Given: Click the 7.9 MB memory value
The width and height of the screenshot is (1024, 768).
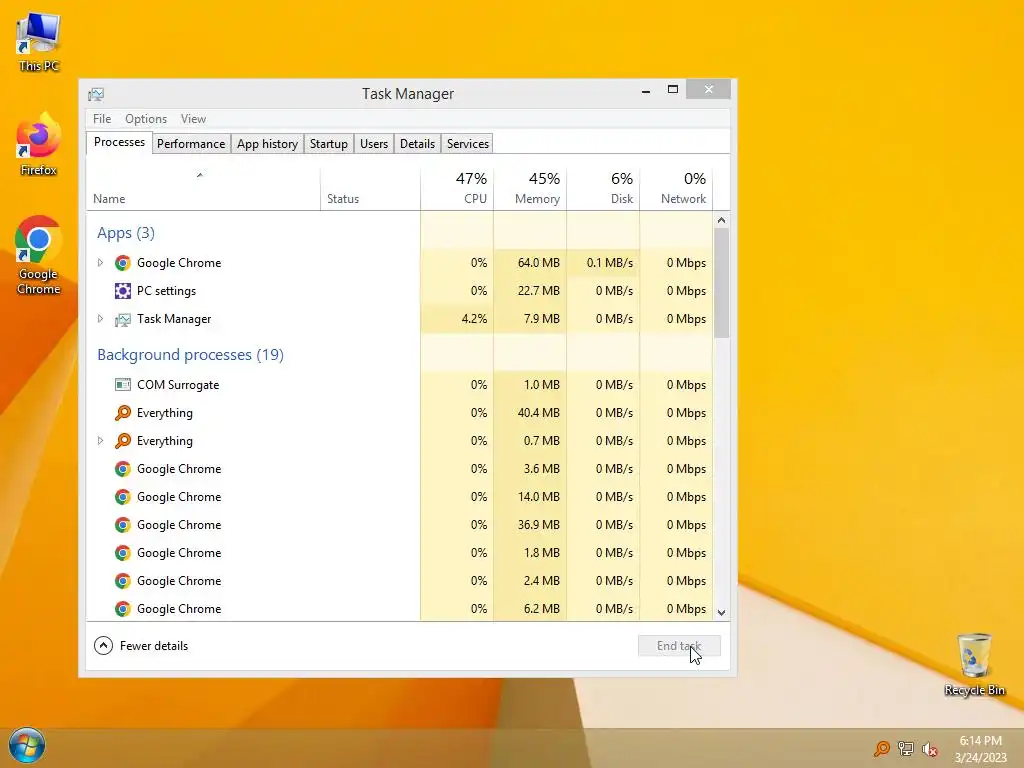Looking at the screenshot, I should coord(542,319).
